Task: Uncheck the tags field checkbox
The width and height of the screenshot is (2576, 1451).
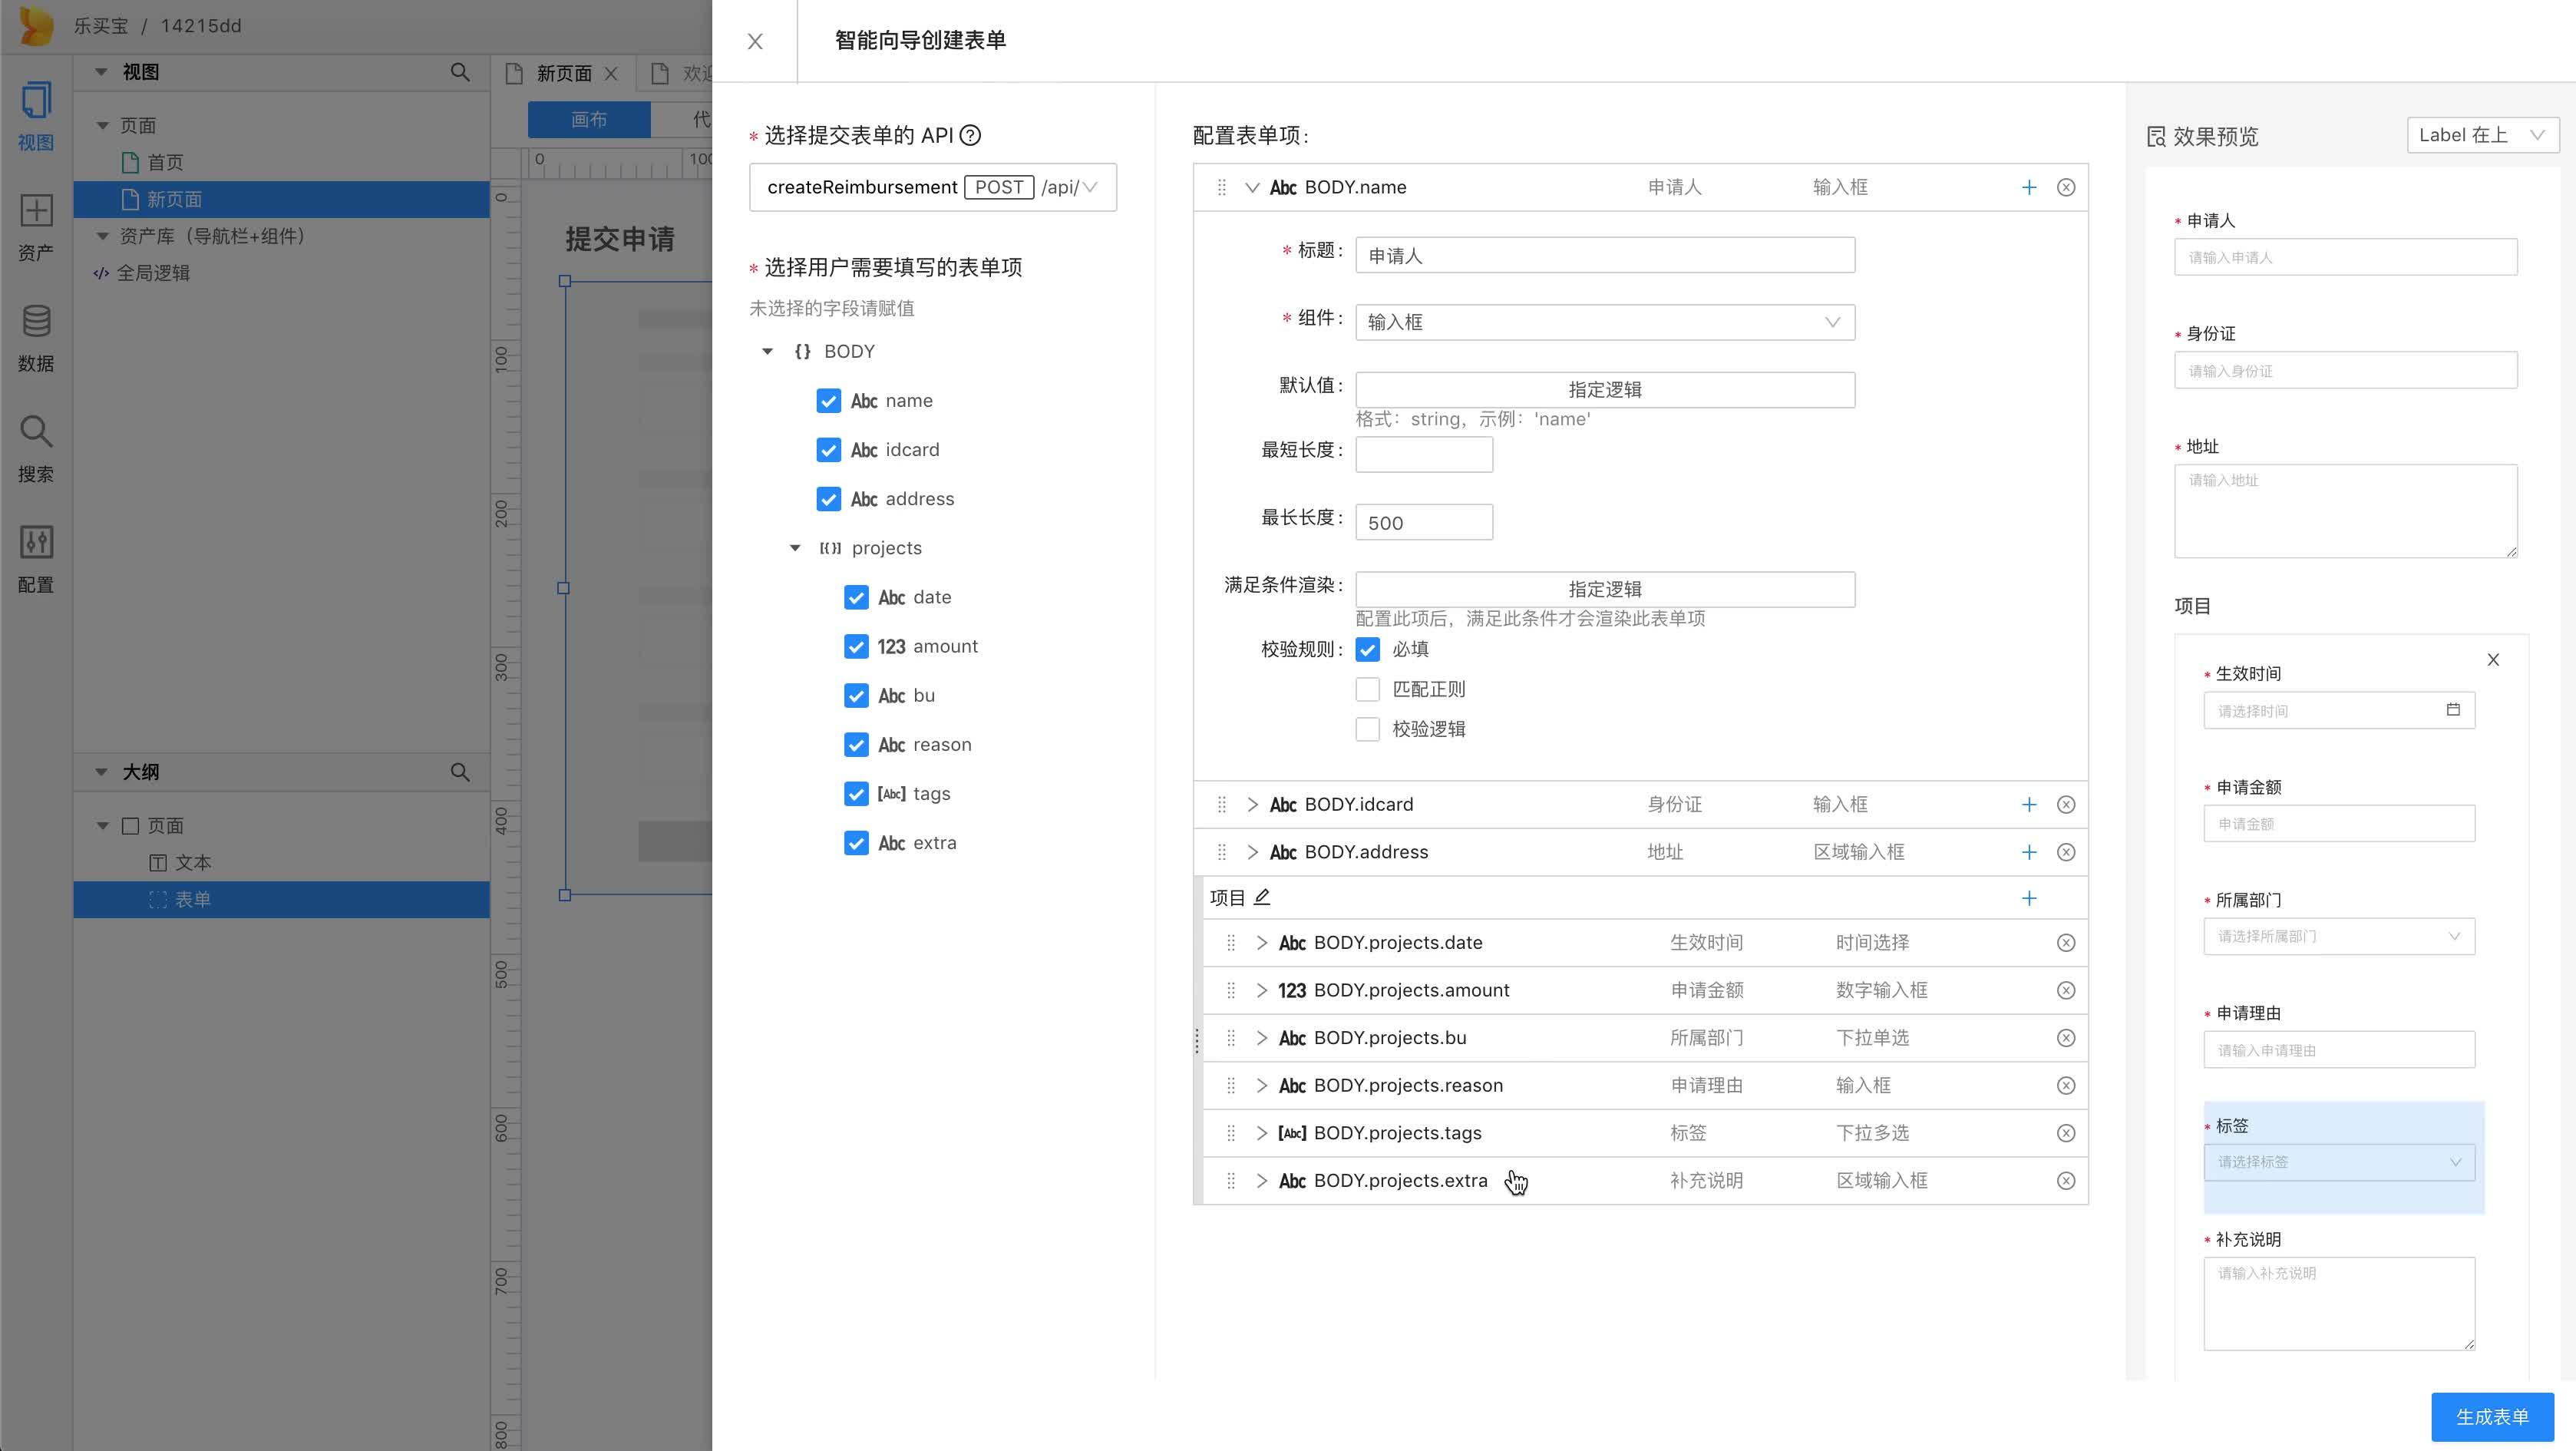Action: tap(856, 794)
